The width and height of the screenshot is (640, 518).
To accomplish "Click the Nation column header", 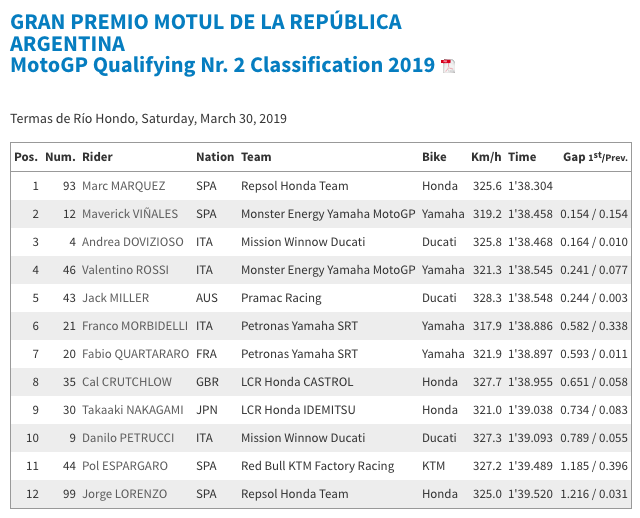I will coord(215,157).
